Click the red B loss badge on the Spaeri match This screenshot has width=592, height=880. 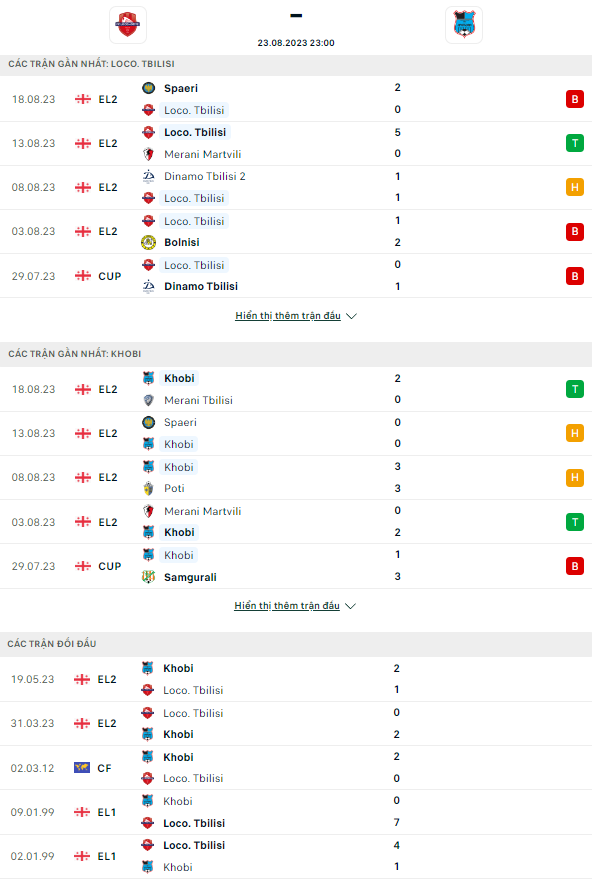tap(575, 99)
